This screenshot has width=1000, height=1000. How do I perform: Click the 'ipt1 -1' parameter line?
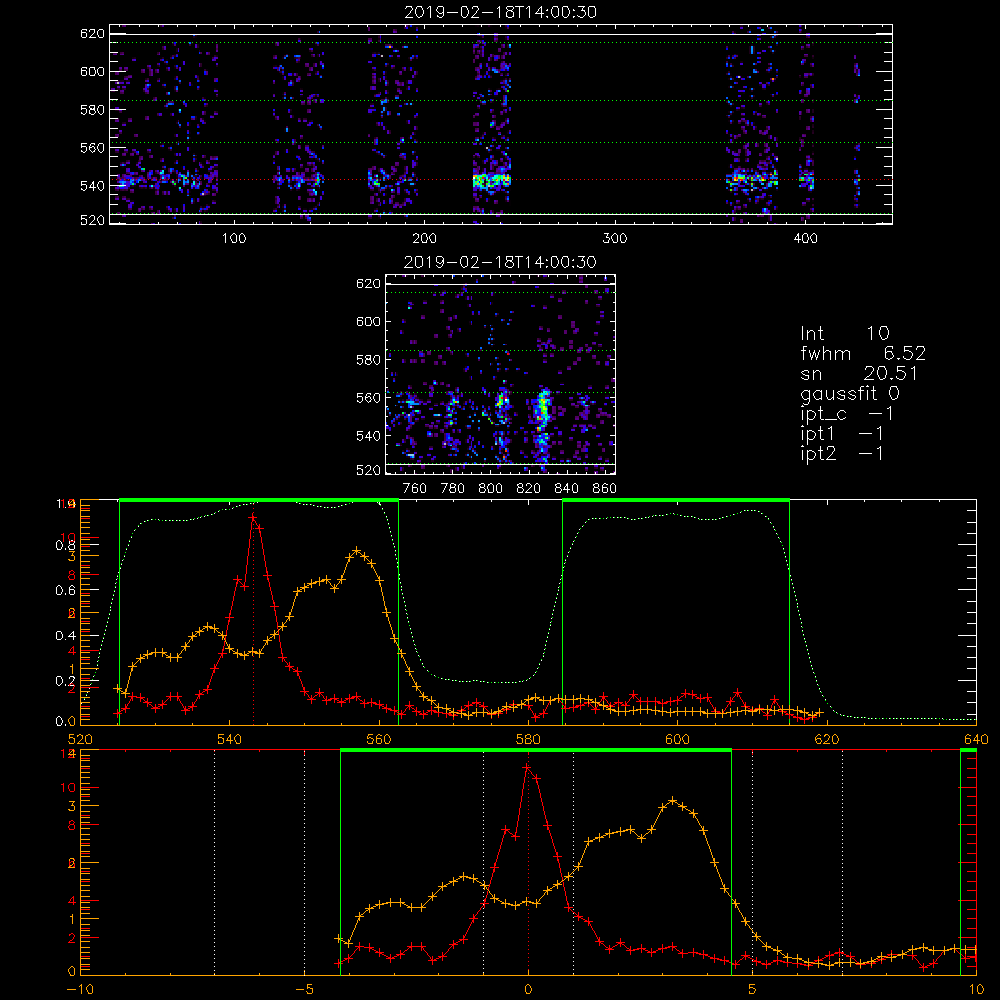tap(842, 434)
